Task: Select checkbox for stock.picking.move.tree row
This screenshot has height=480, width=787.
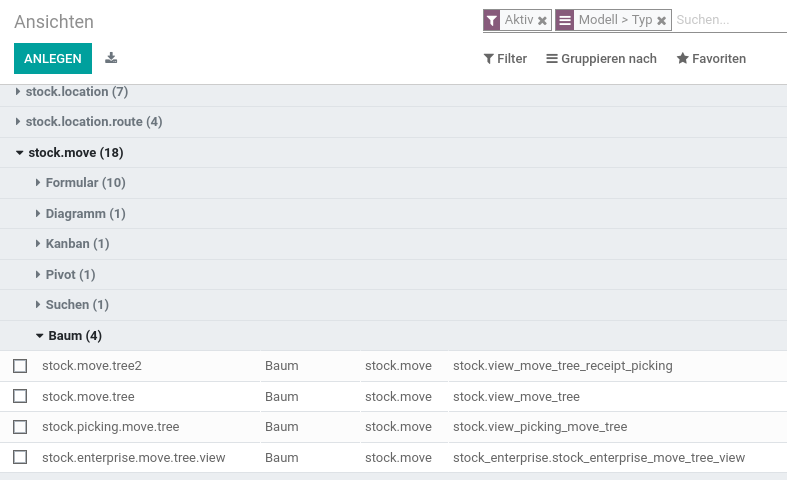Action: coord(20,427)
